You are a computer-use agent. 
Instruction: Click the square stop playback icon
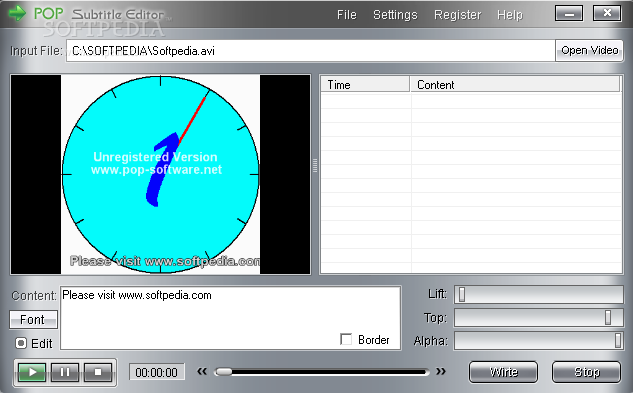[98, 372]
